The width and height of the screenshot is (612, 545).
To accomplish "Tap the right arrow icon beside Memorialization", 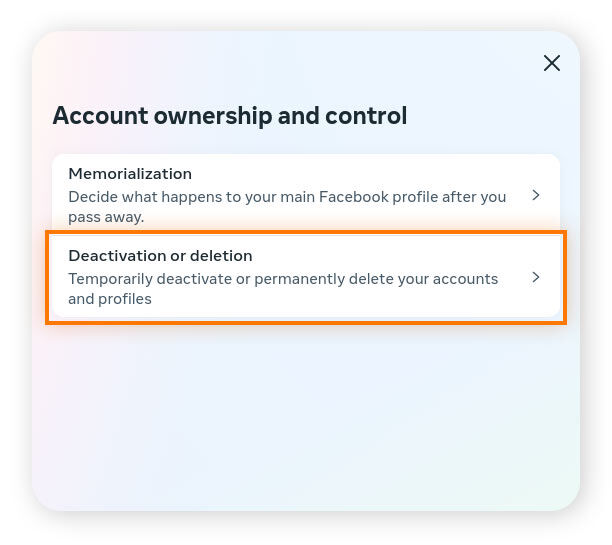I will pyautogui.click(x=536, y=195).
